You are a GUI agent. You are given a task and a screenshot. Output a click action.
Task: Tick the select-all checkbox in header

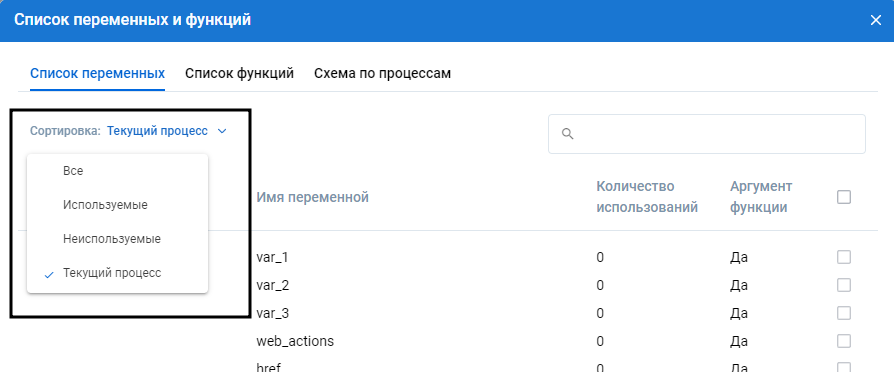pyautogui.click(x=844, y=197)
